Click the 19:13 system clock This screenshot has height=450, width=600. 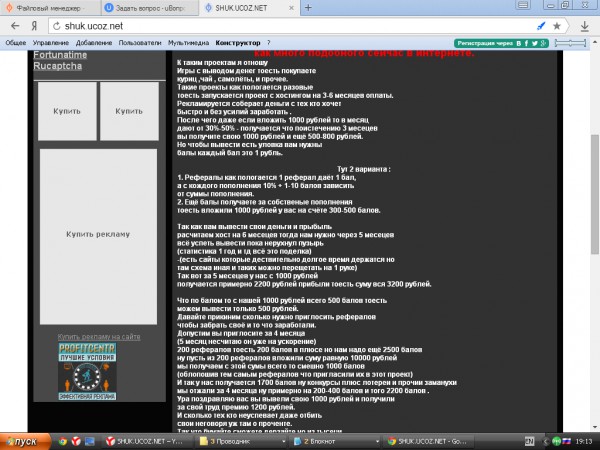pos(584,442)
